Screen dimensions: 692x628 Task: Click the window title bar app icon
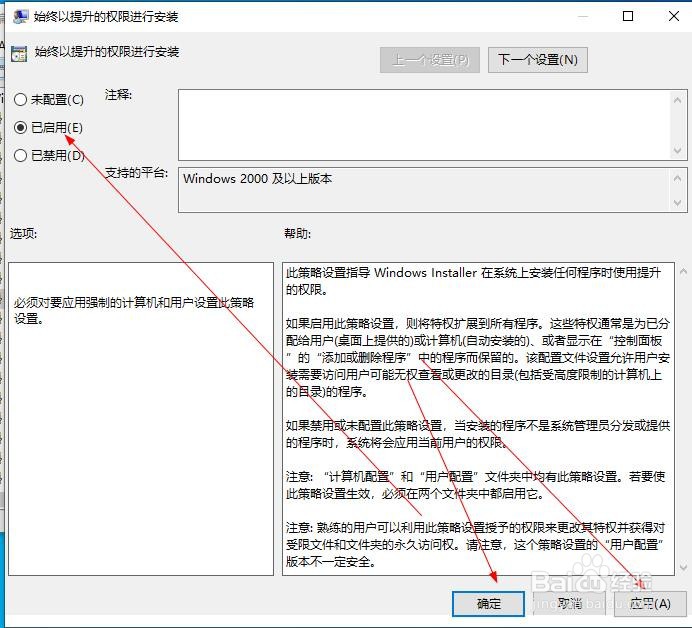click(20, 17)
